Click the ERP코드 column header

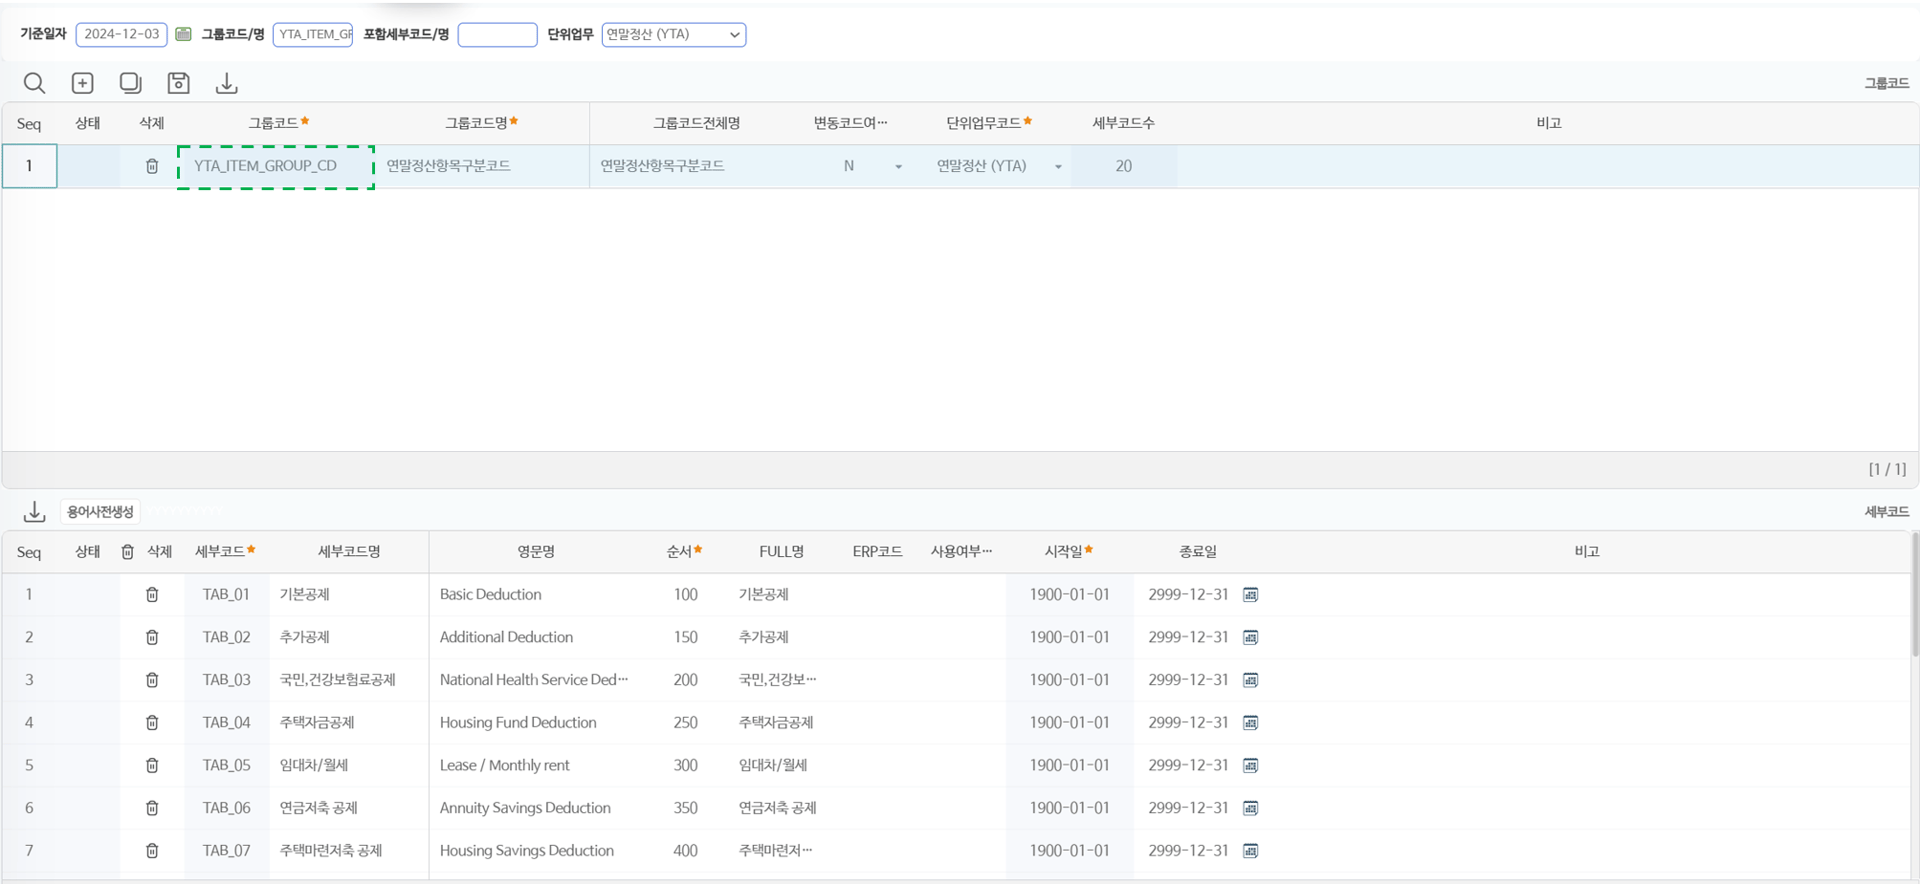tap(877, 552)
